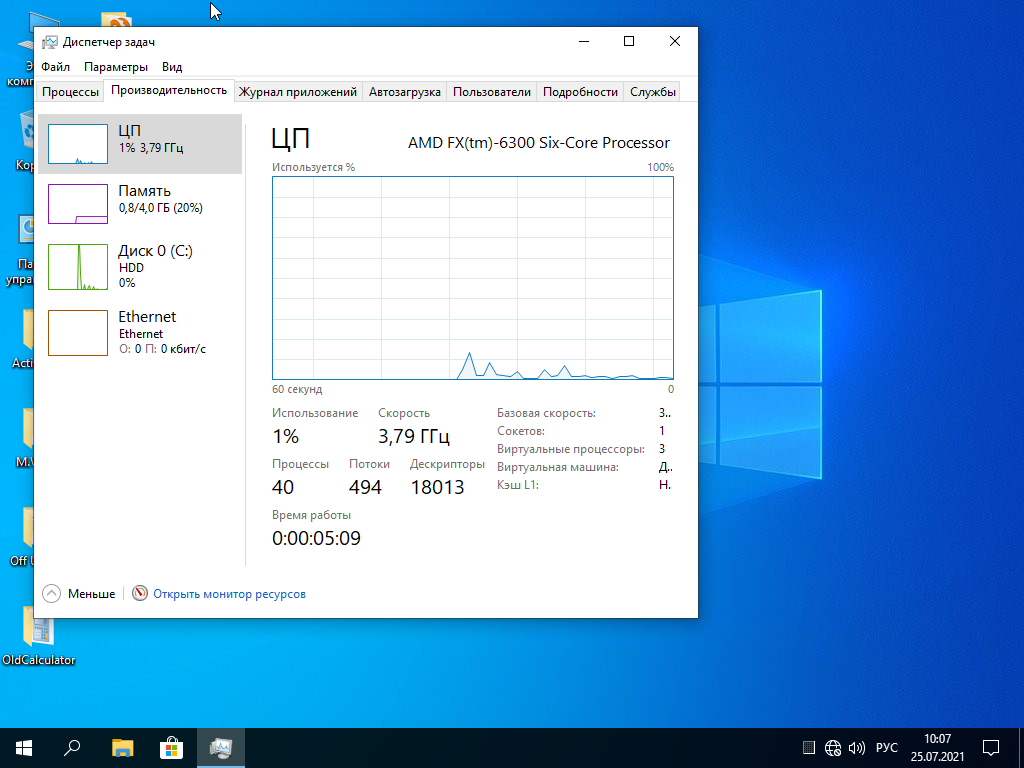Open File Explorer from the taskbar
Viewport: 1024px width, 768px height.
point(122,748)
